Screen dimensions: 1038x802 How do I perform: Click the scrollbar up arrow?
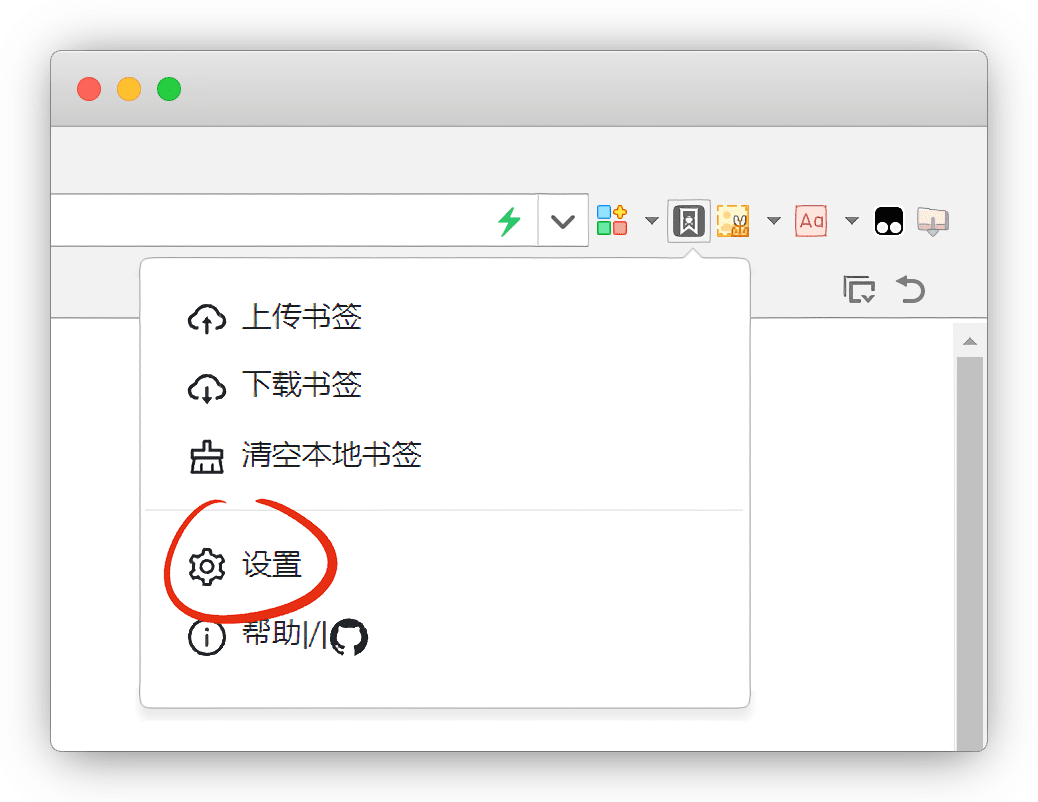pyautogui.click(x=969, y=342)
